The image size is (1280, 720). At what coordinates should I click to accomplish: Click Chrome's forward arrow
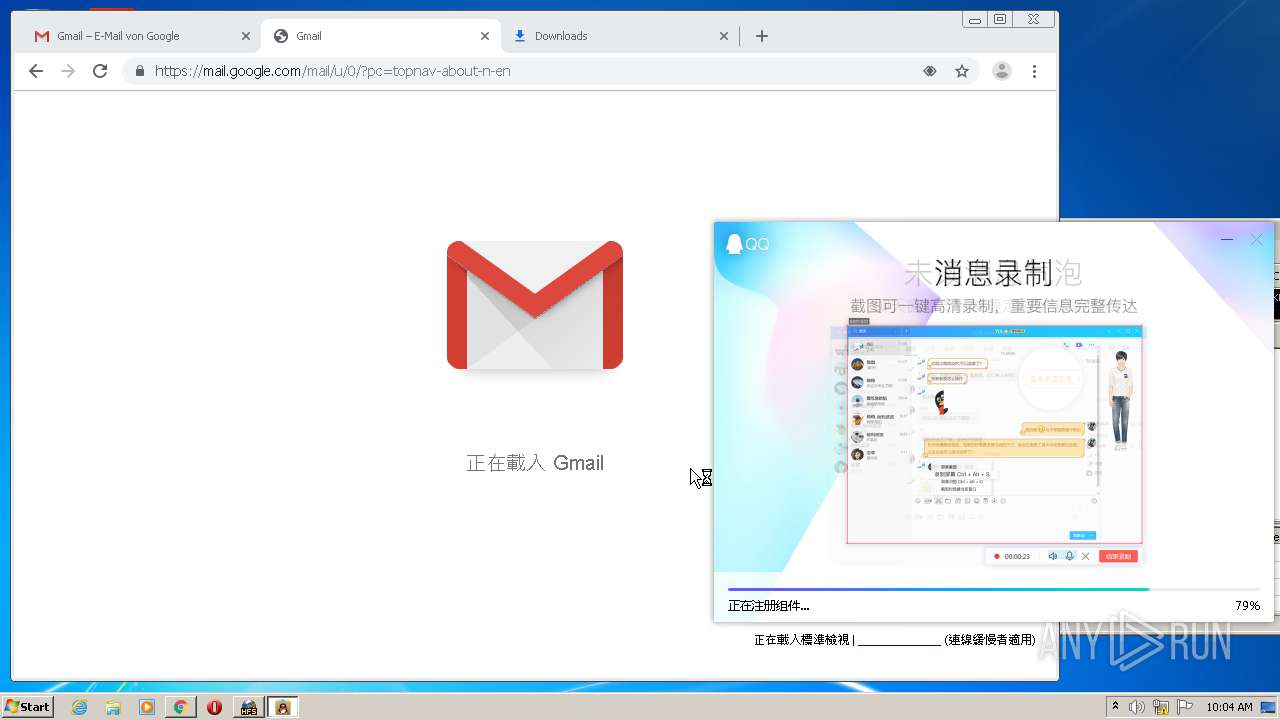pos(68,71)
